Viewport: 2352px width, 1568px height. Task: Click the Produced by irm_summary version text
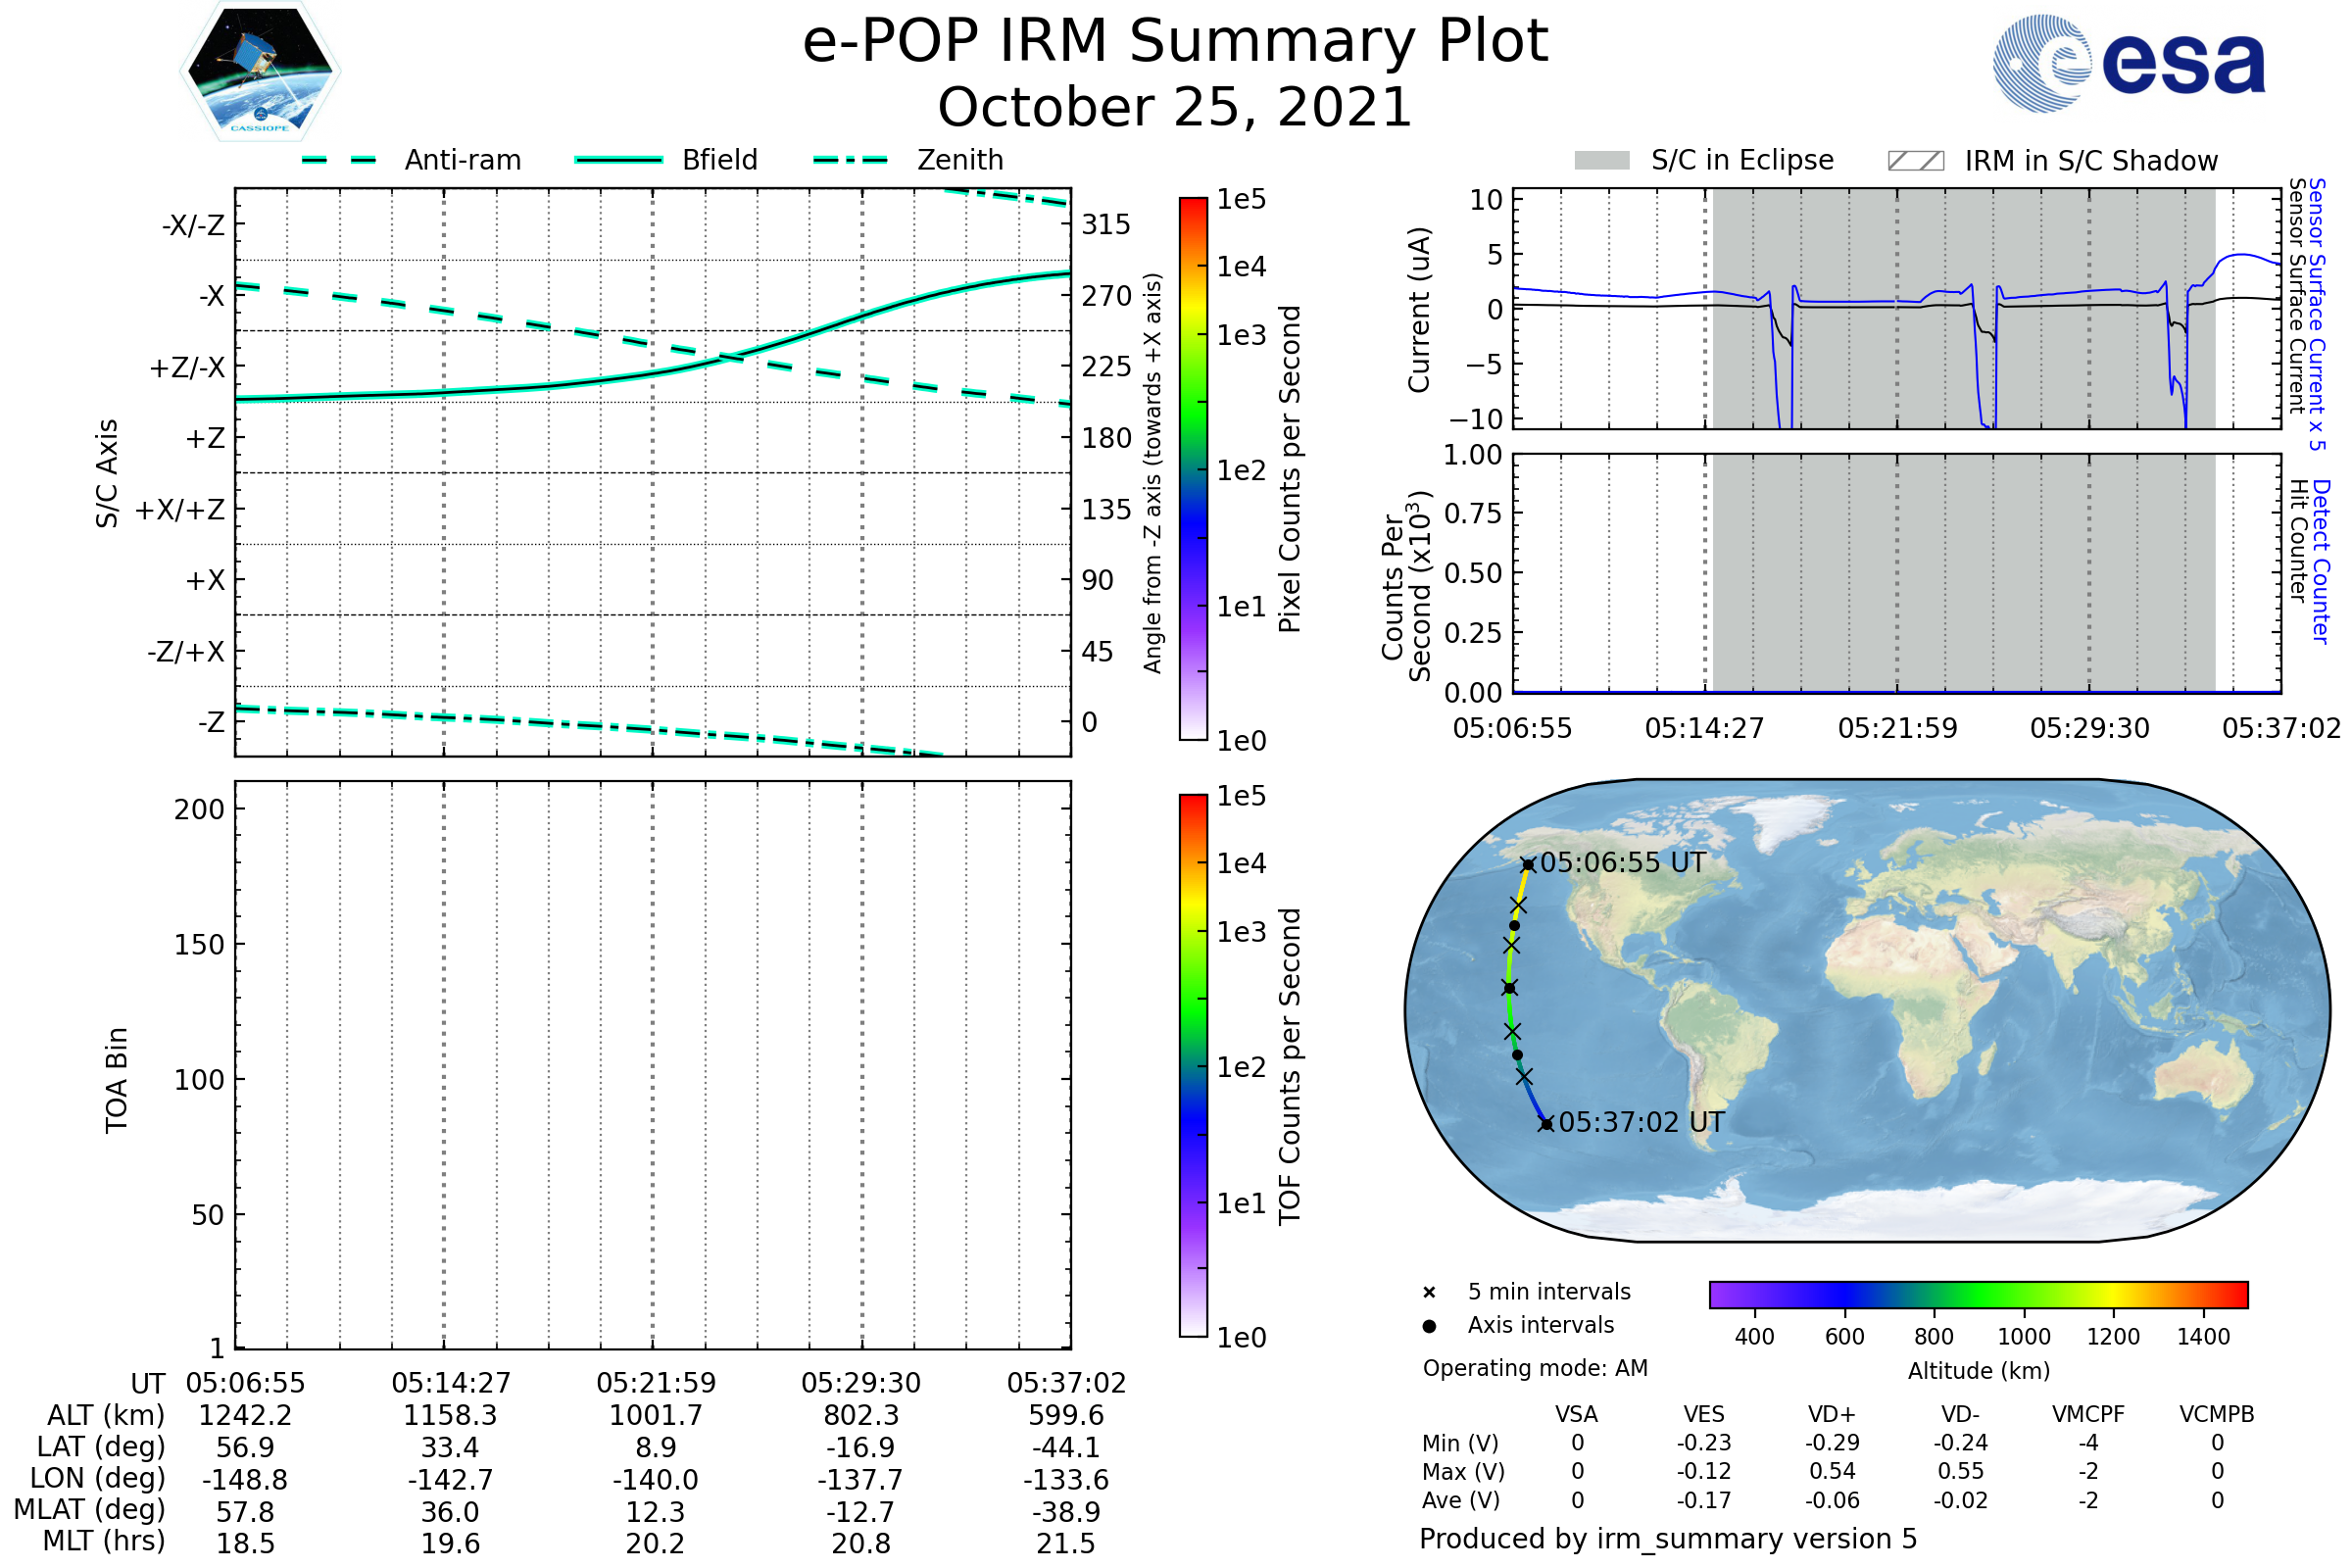click(x=1667, y=1539)
